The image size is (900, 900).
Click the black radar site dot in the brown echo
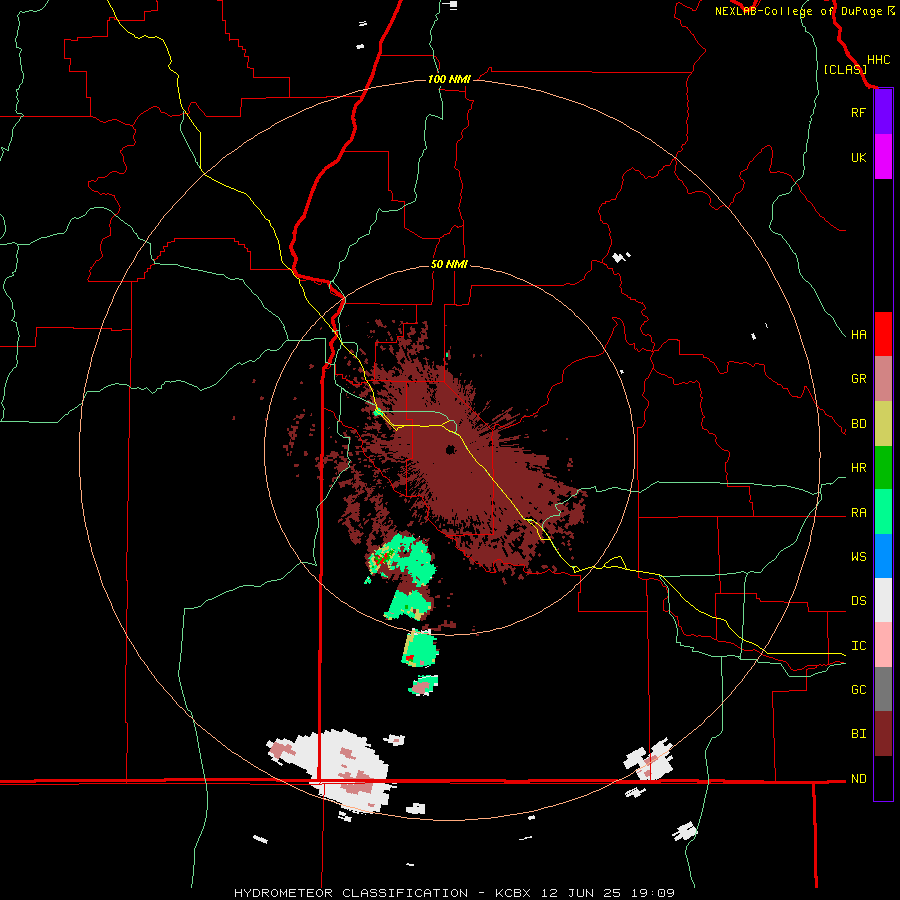tap(451, 449)
